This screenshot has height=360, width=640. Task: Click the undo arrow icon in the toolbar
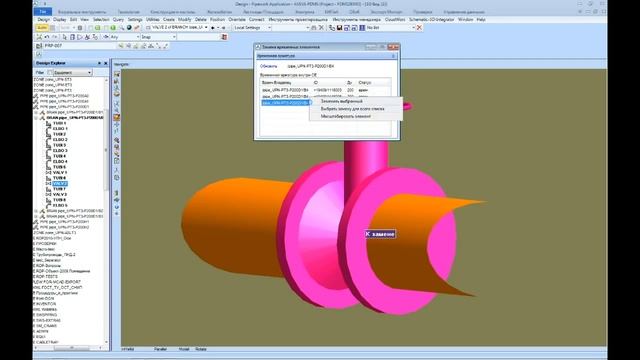[47, 37]
